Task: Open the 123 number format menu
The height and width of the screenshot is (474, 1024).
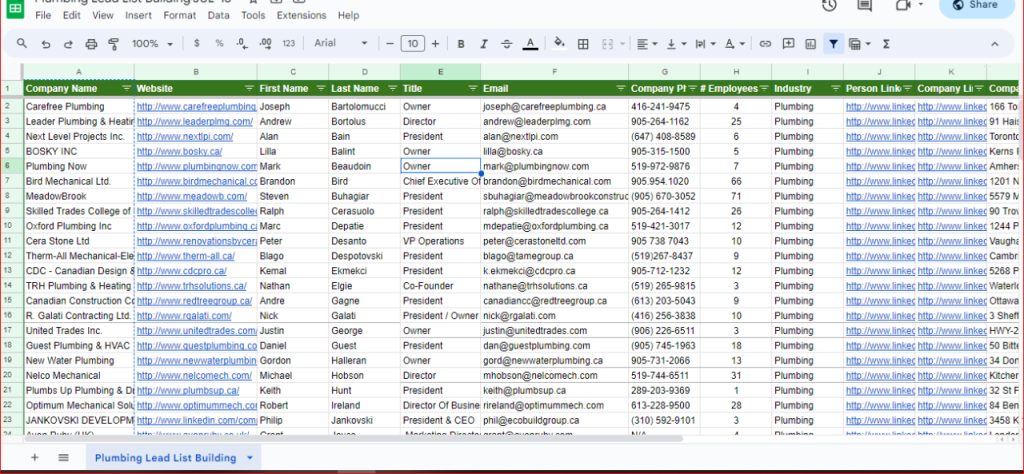Action: point(289,44)
